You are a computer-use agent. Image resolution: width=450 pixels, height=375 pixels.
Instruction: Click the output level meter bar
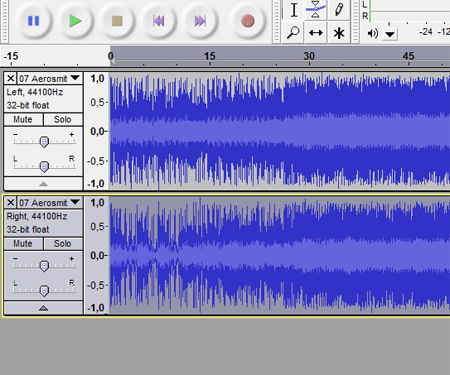pyautogui.click(x=409, y=11)
